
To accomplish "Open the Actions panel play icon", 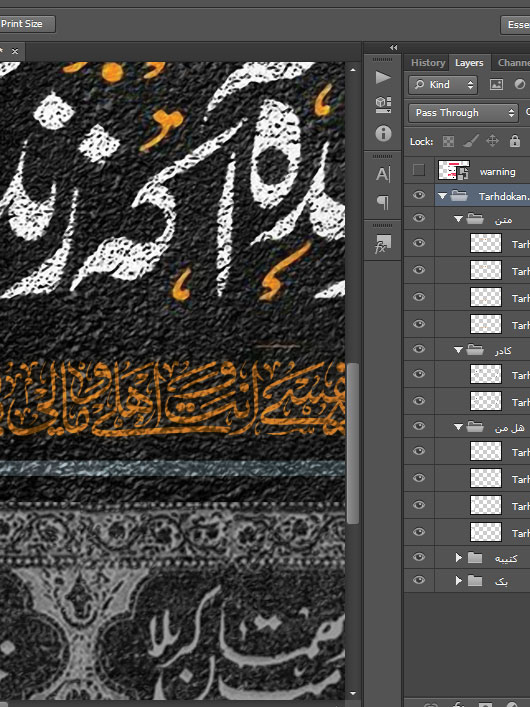I will pos(383,77).
